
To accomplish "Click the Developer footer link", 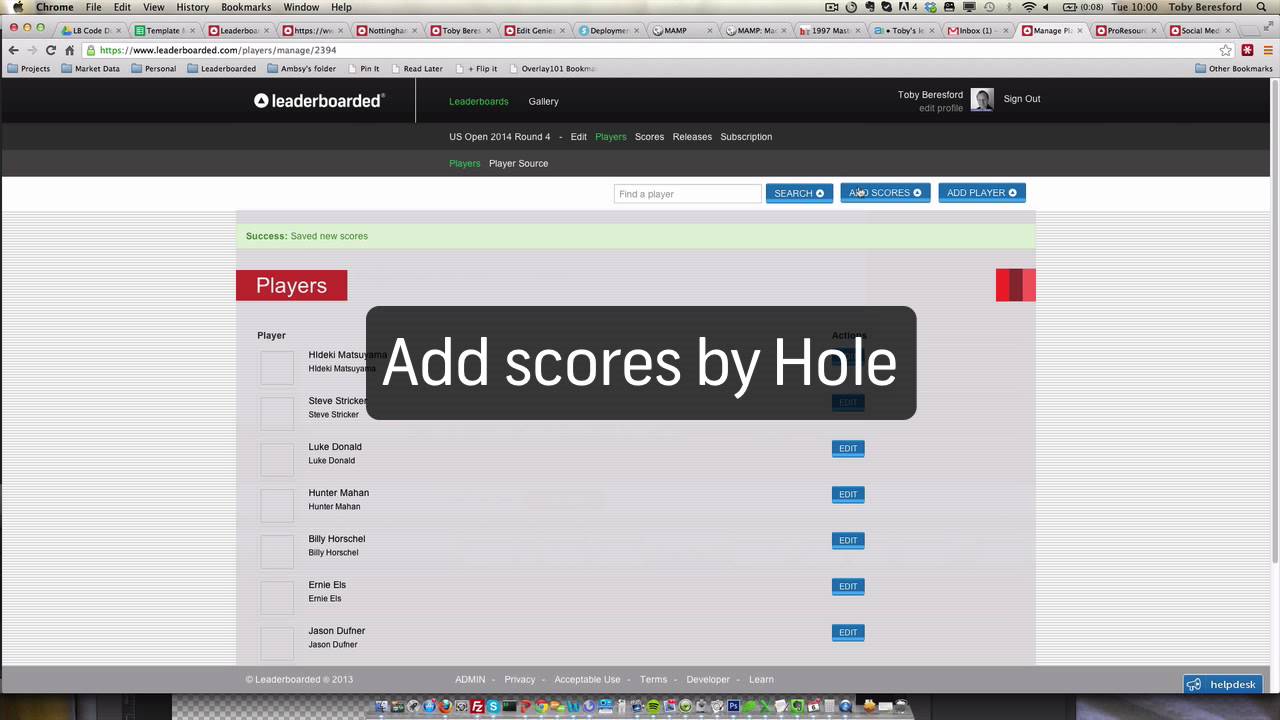I will coord(708,680).
